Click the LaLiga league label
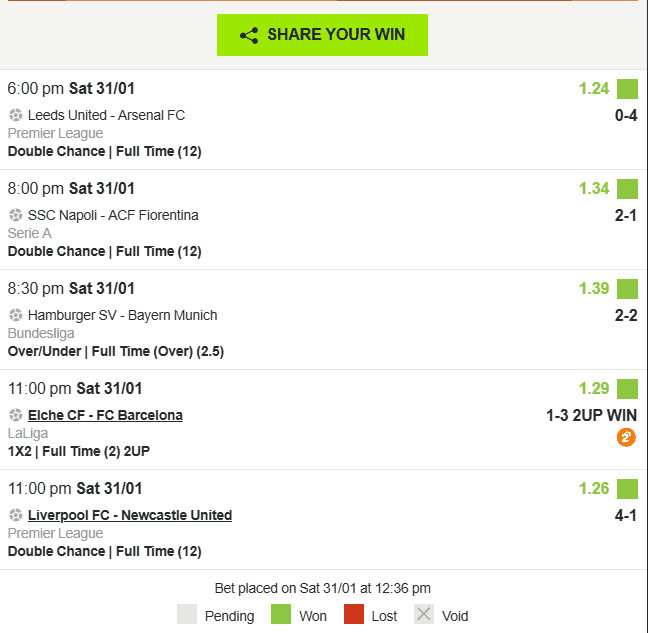This screenshot has height=633, width=649. coord(28,433)
